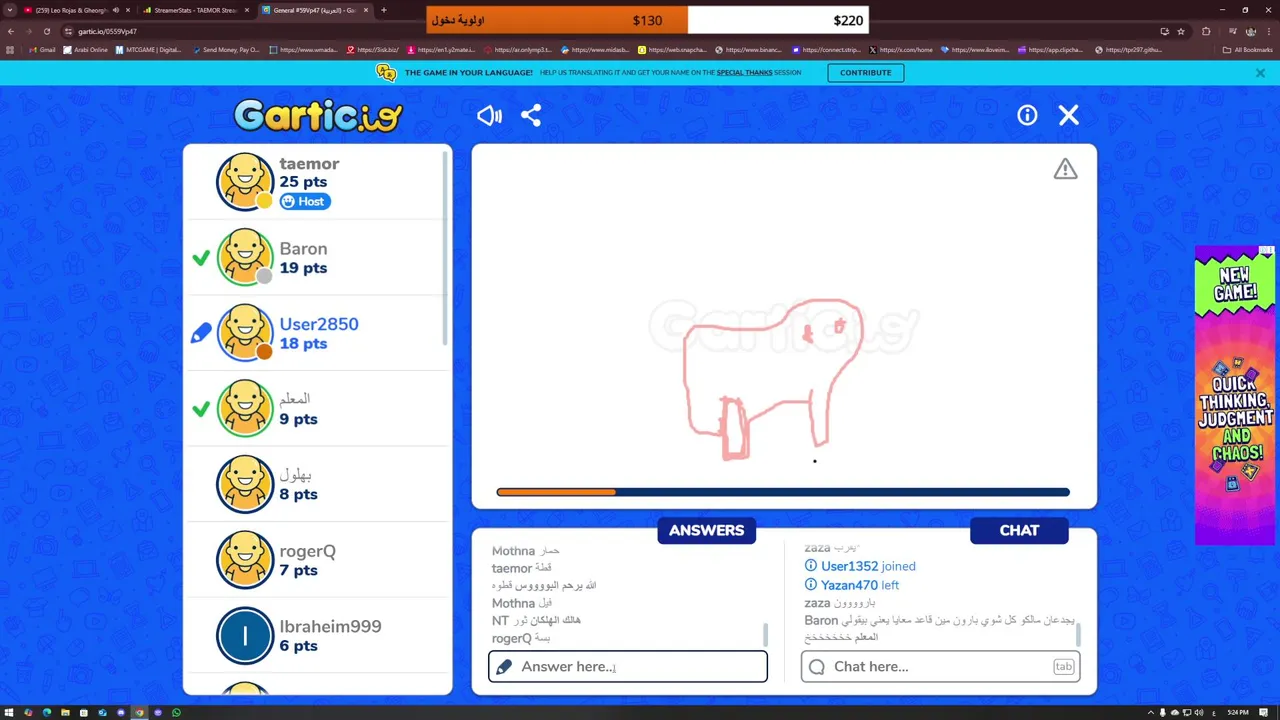Click the translation banner language icon
The height and width of the screenshot is (720, 1280).
click(386, 72)
